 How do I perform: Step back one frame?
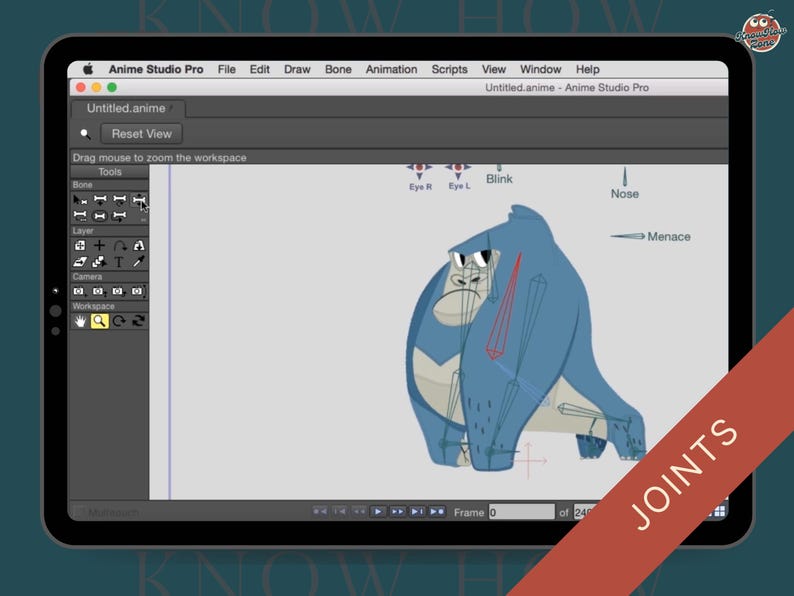coord(339,511)
